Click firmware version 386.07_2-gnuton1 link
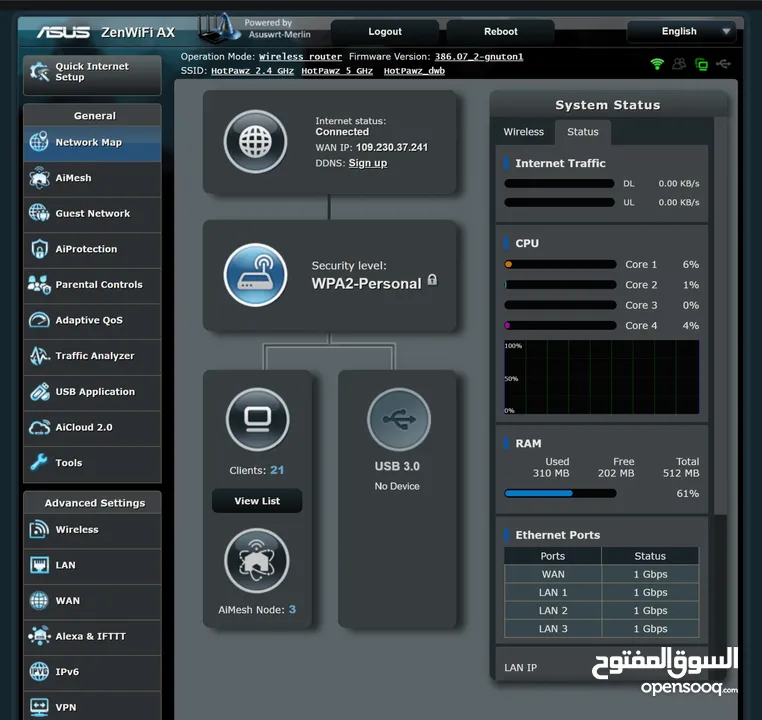This screenshot has height=720, width=762. pos(479,56)
